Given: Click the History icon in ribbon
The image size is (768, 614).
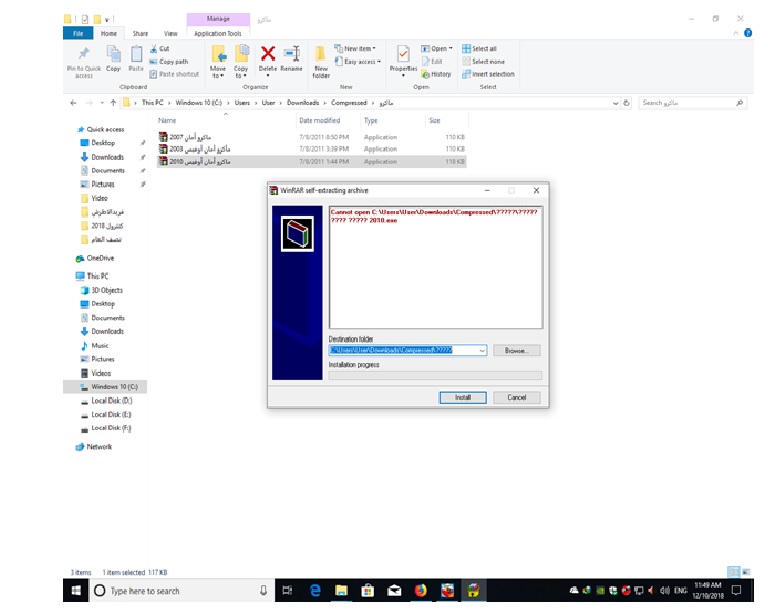Looking at the screenshot, I should (437, 74).
